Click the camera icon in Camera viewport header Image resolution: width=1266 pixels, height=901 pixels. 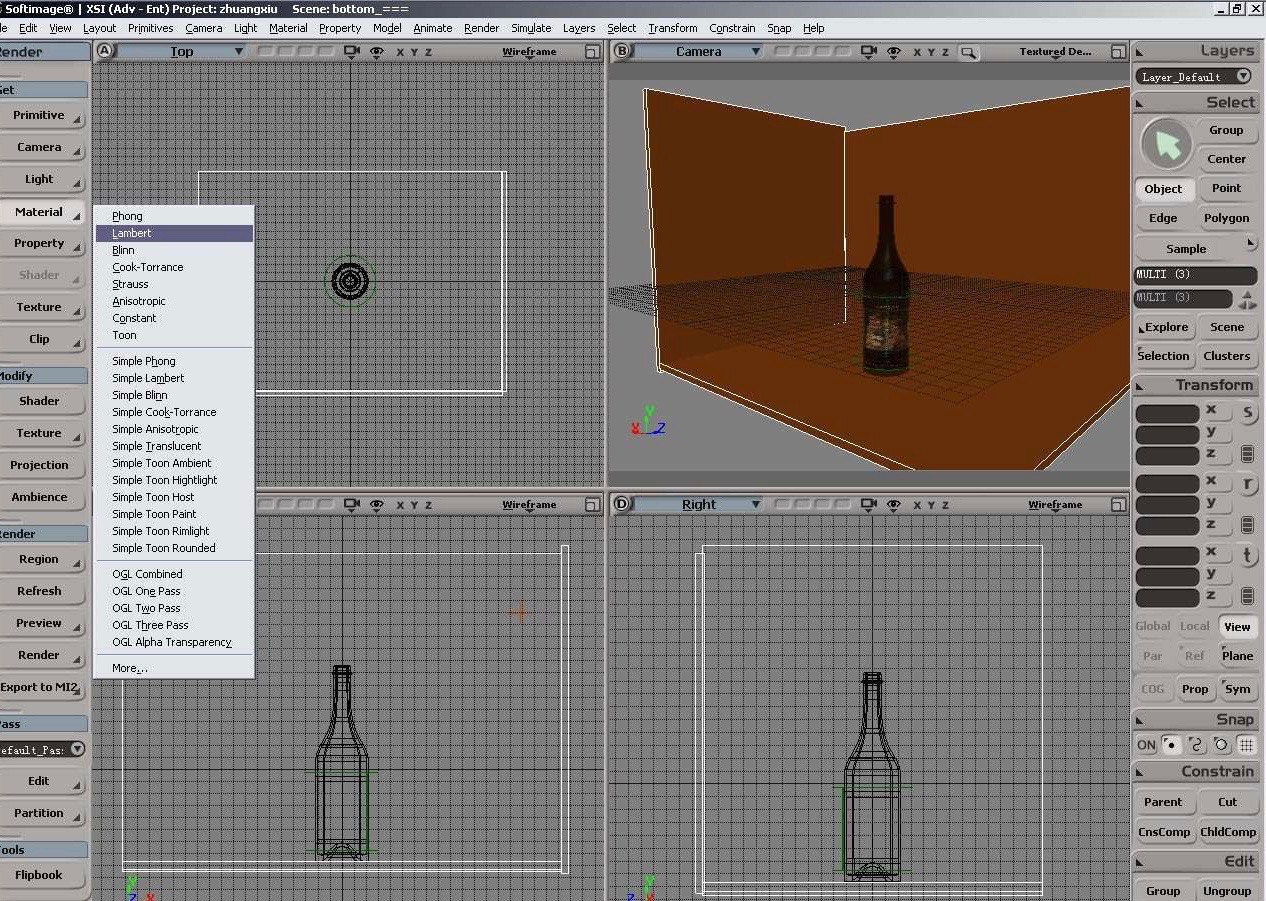point(868,52)
